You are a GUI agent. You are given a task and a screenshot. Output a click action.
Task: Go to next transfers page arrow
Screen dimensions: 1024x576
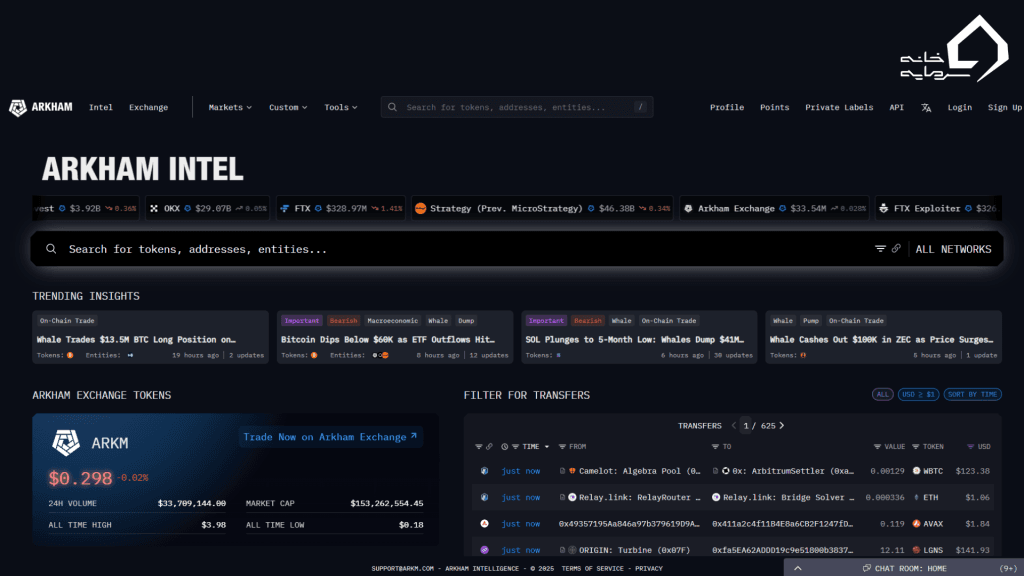[x=781, y=426]
